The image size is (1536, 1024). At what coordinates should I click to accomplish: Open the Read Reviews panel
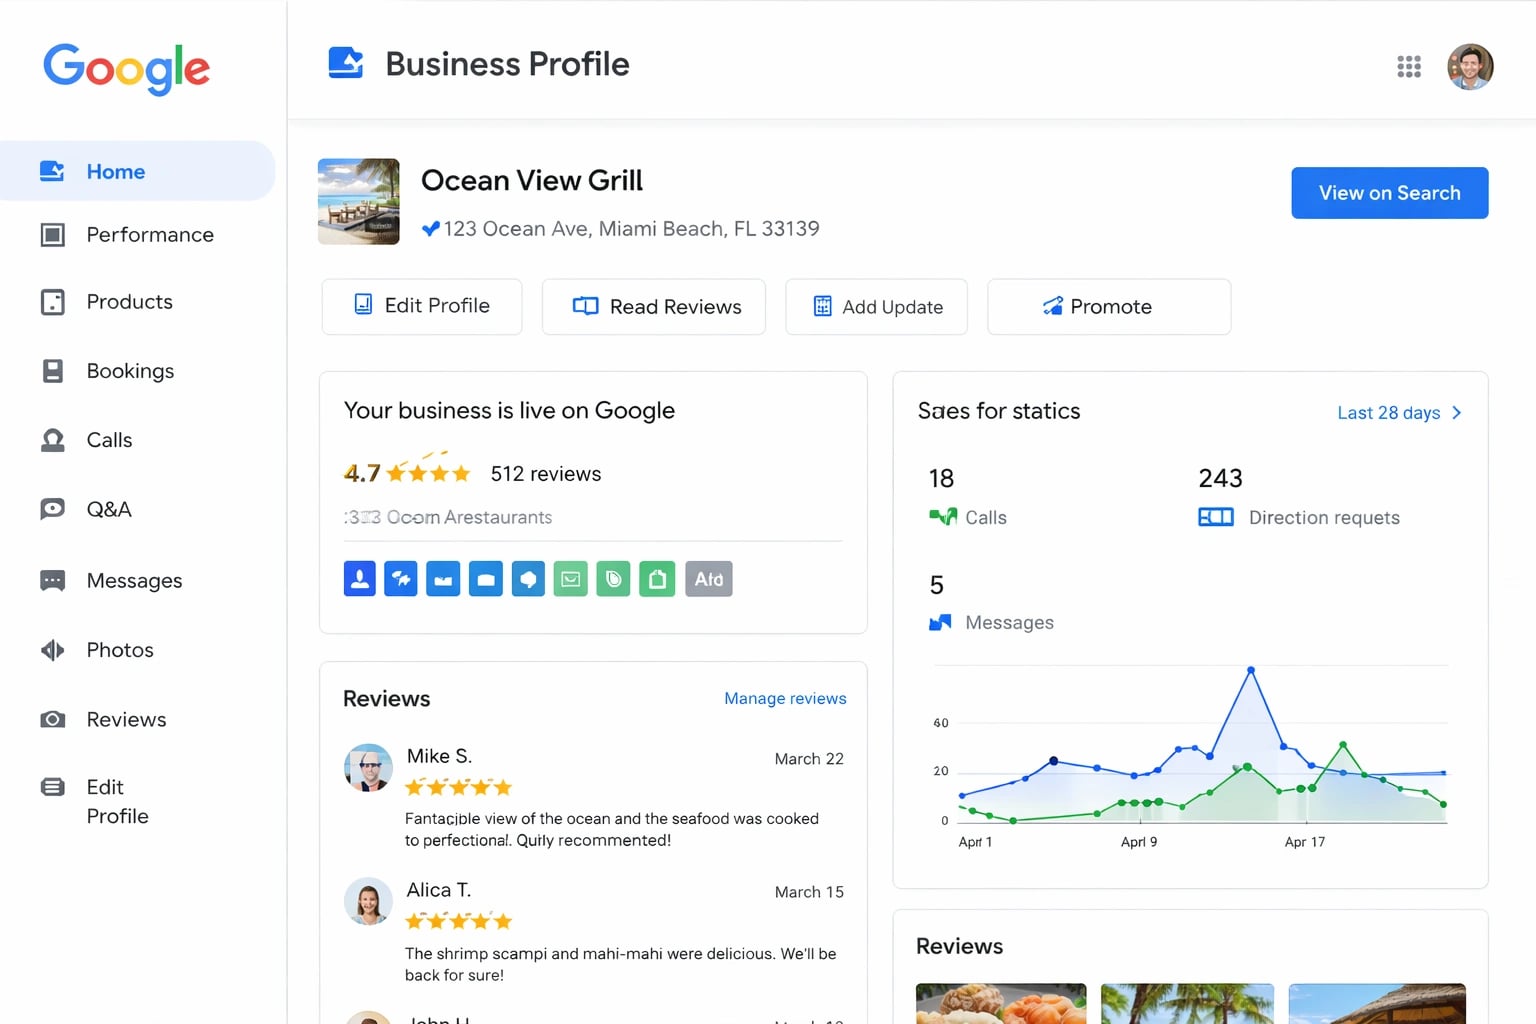[653, 307]
